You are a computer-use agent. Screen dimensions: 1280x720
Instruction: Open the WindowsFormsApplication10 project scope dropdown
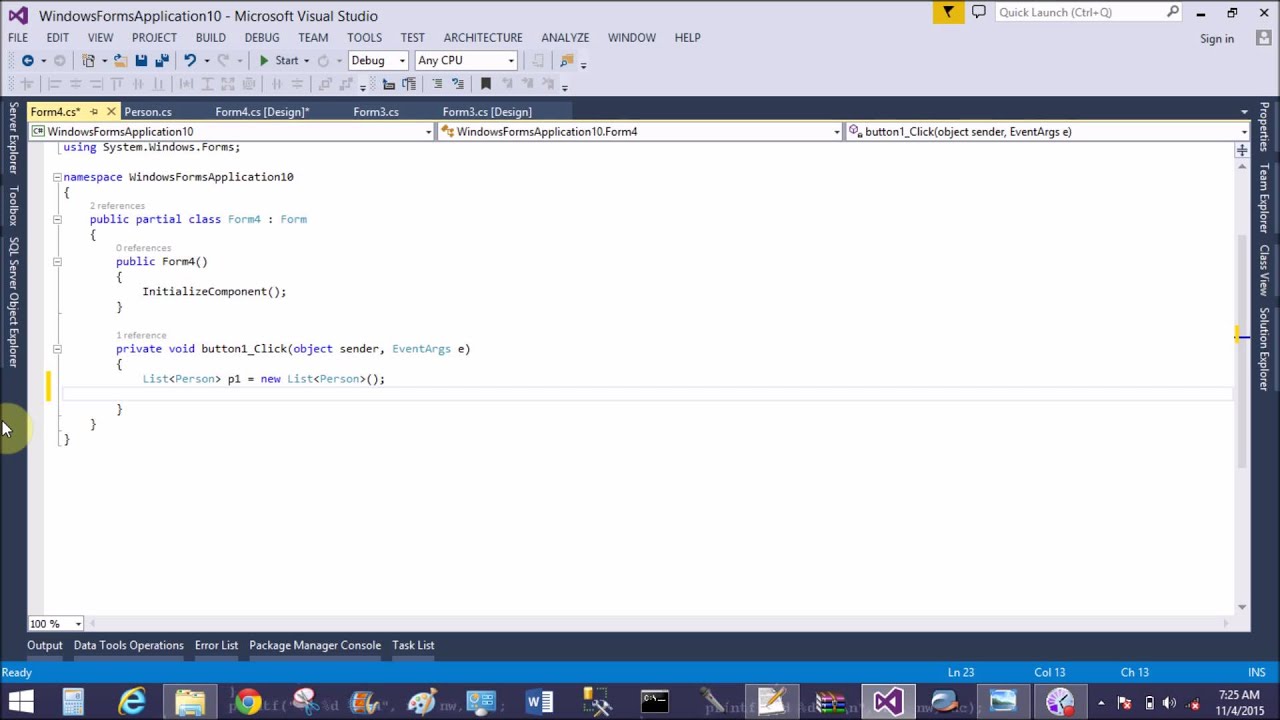point(231,131)
